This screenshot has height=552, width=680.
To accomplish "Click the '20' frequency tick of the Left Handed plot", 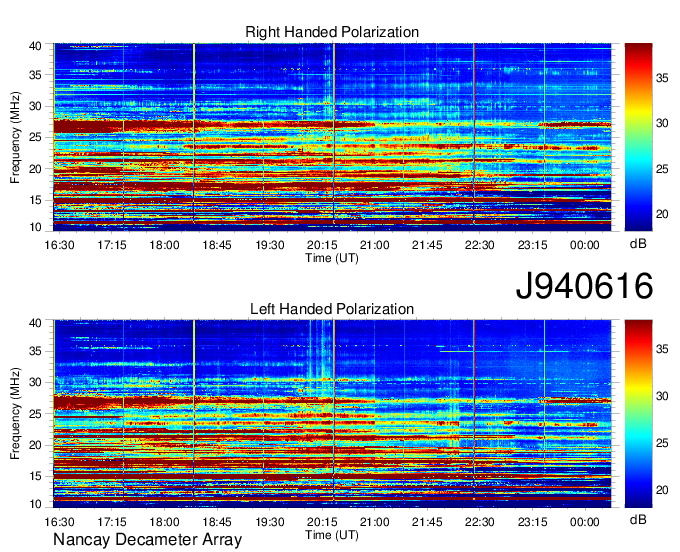I will point(35,445).
